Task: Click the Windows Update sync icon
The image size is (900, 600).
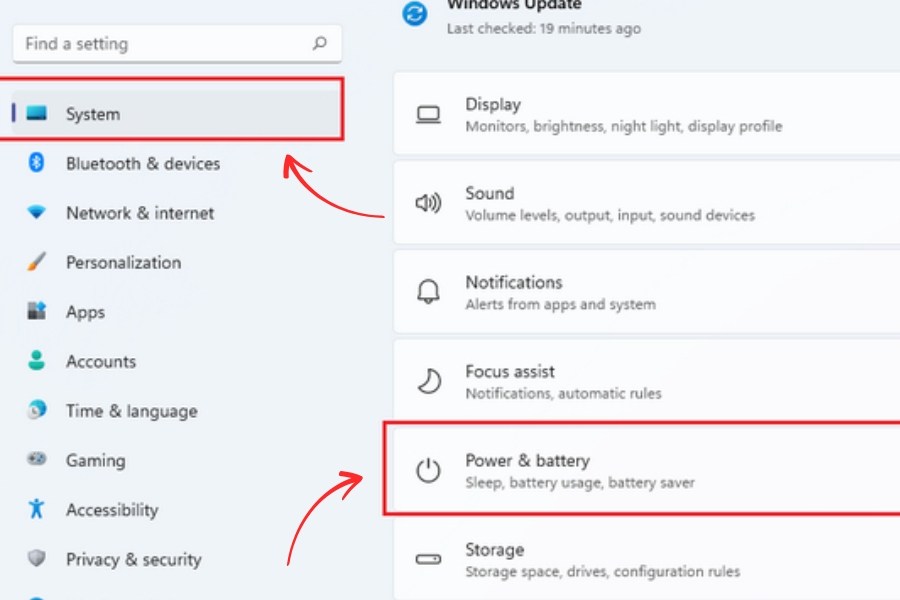Action: pos(414,14)
